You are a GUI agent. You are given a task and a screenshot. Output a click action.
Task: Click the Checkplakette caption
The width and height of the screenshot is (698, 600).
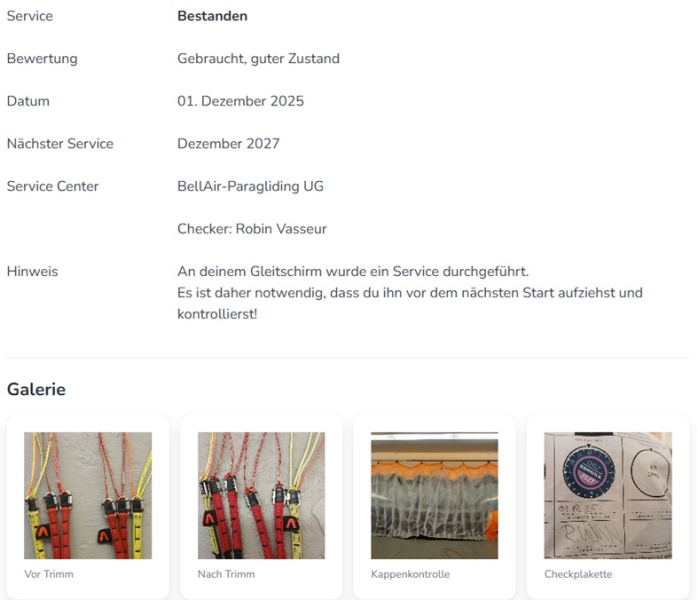point(578,574)
